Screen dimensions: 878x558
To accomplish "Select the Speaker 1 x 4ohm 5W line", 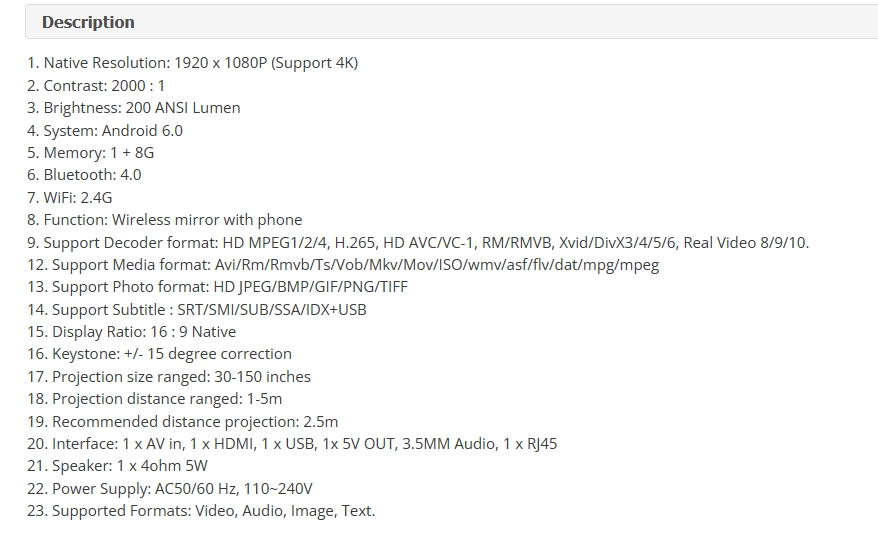I will click(x=117, y=466).
